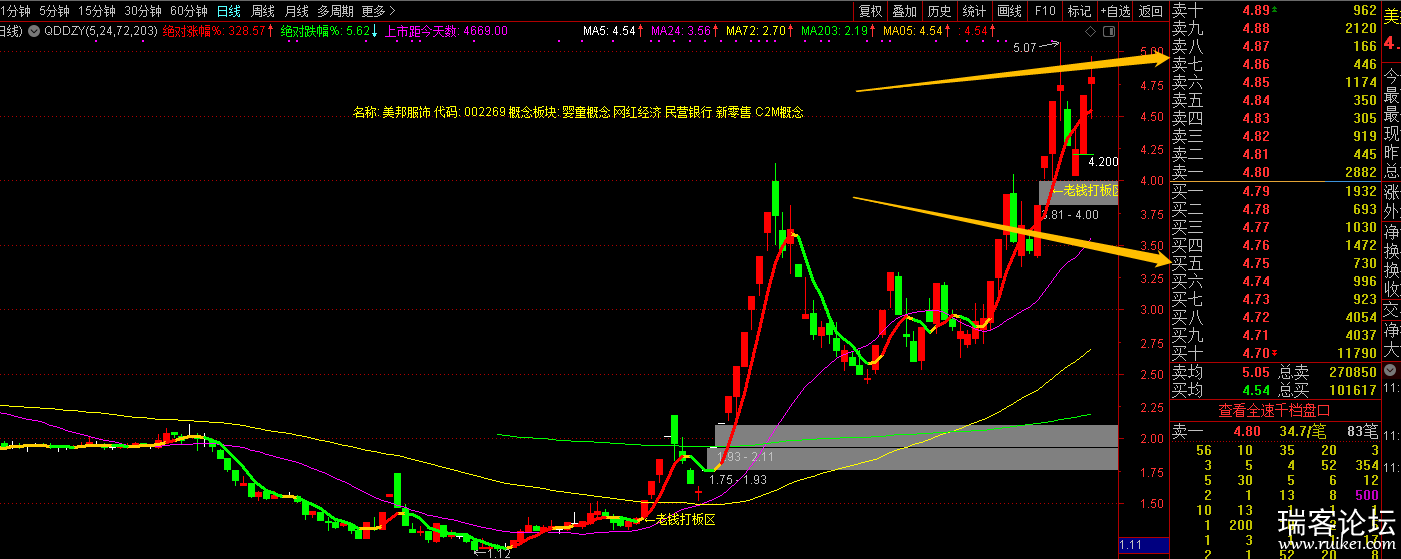Click 上市距今天数 4669.00 readout
The height and width of the screenshot is (559, 1401).
(x=446, y=31)
